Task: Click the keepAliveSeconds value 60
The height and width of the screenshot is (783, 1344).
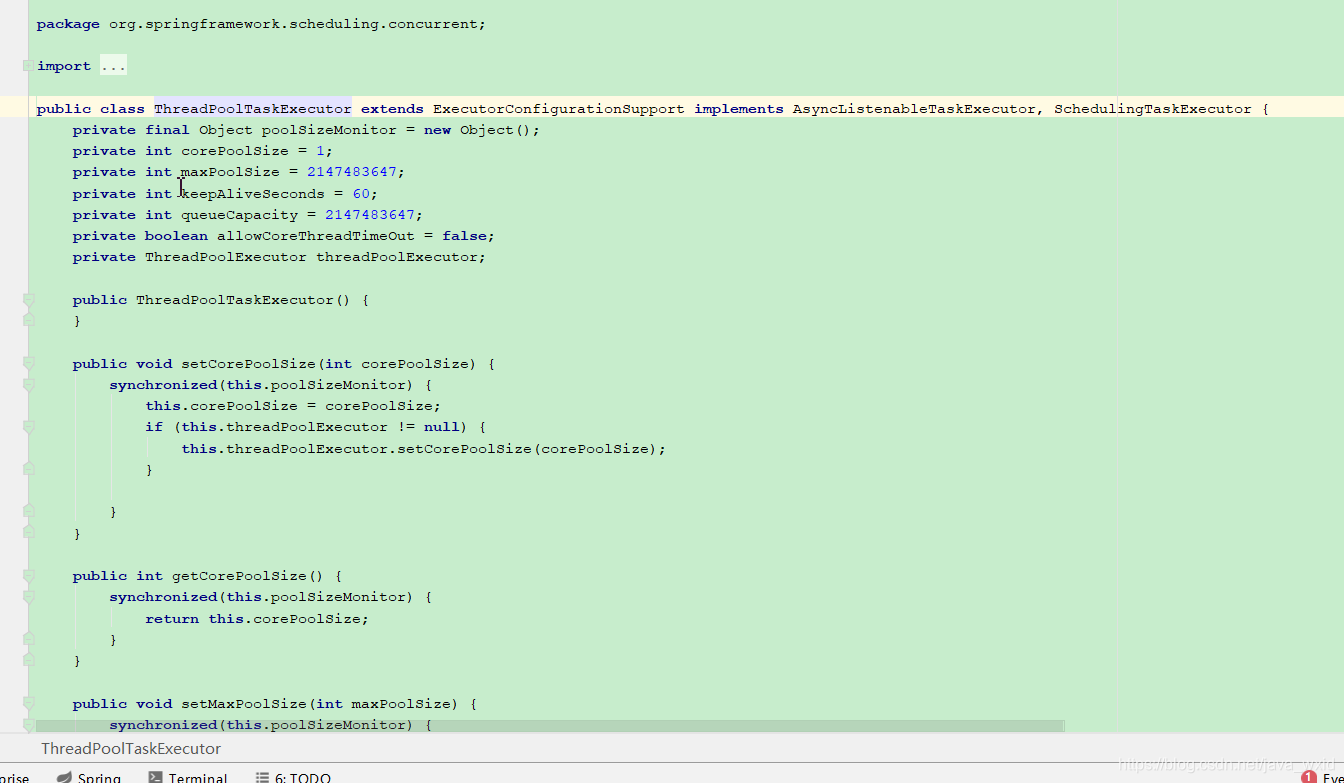Action: (x=361, y=193)
